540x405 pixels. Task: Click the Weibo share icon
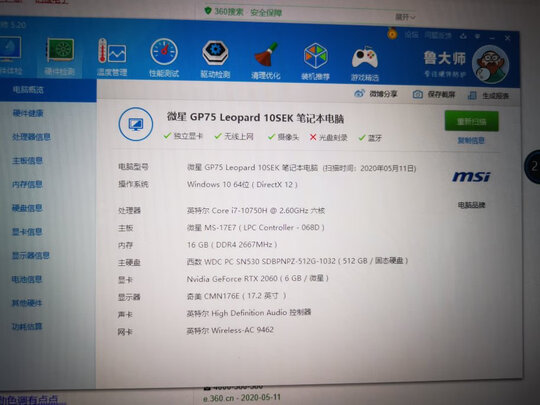pyautogui.click(x=360, y=93)
